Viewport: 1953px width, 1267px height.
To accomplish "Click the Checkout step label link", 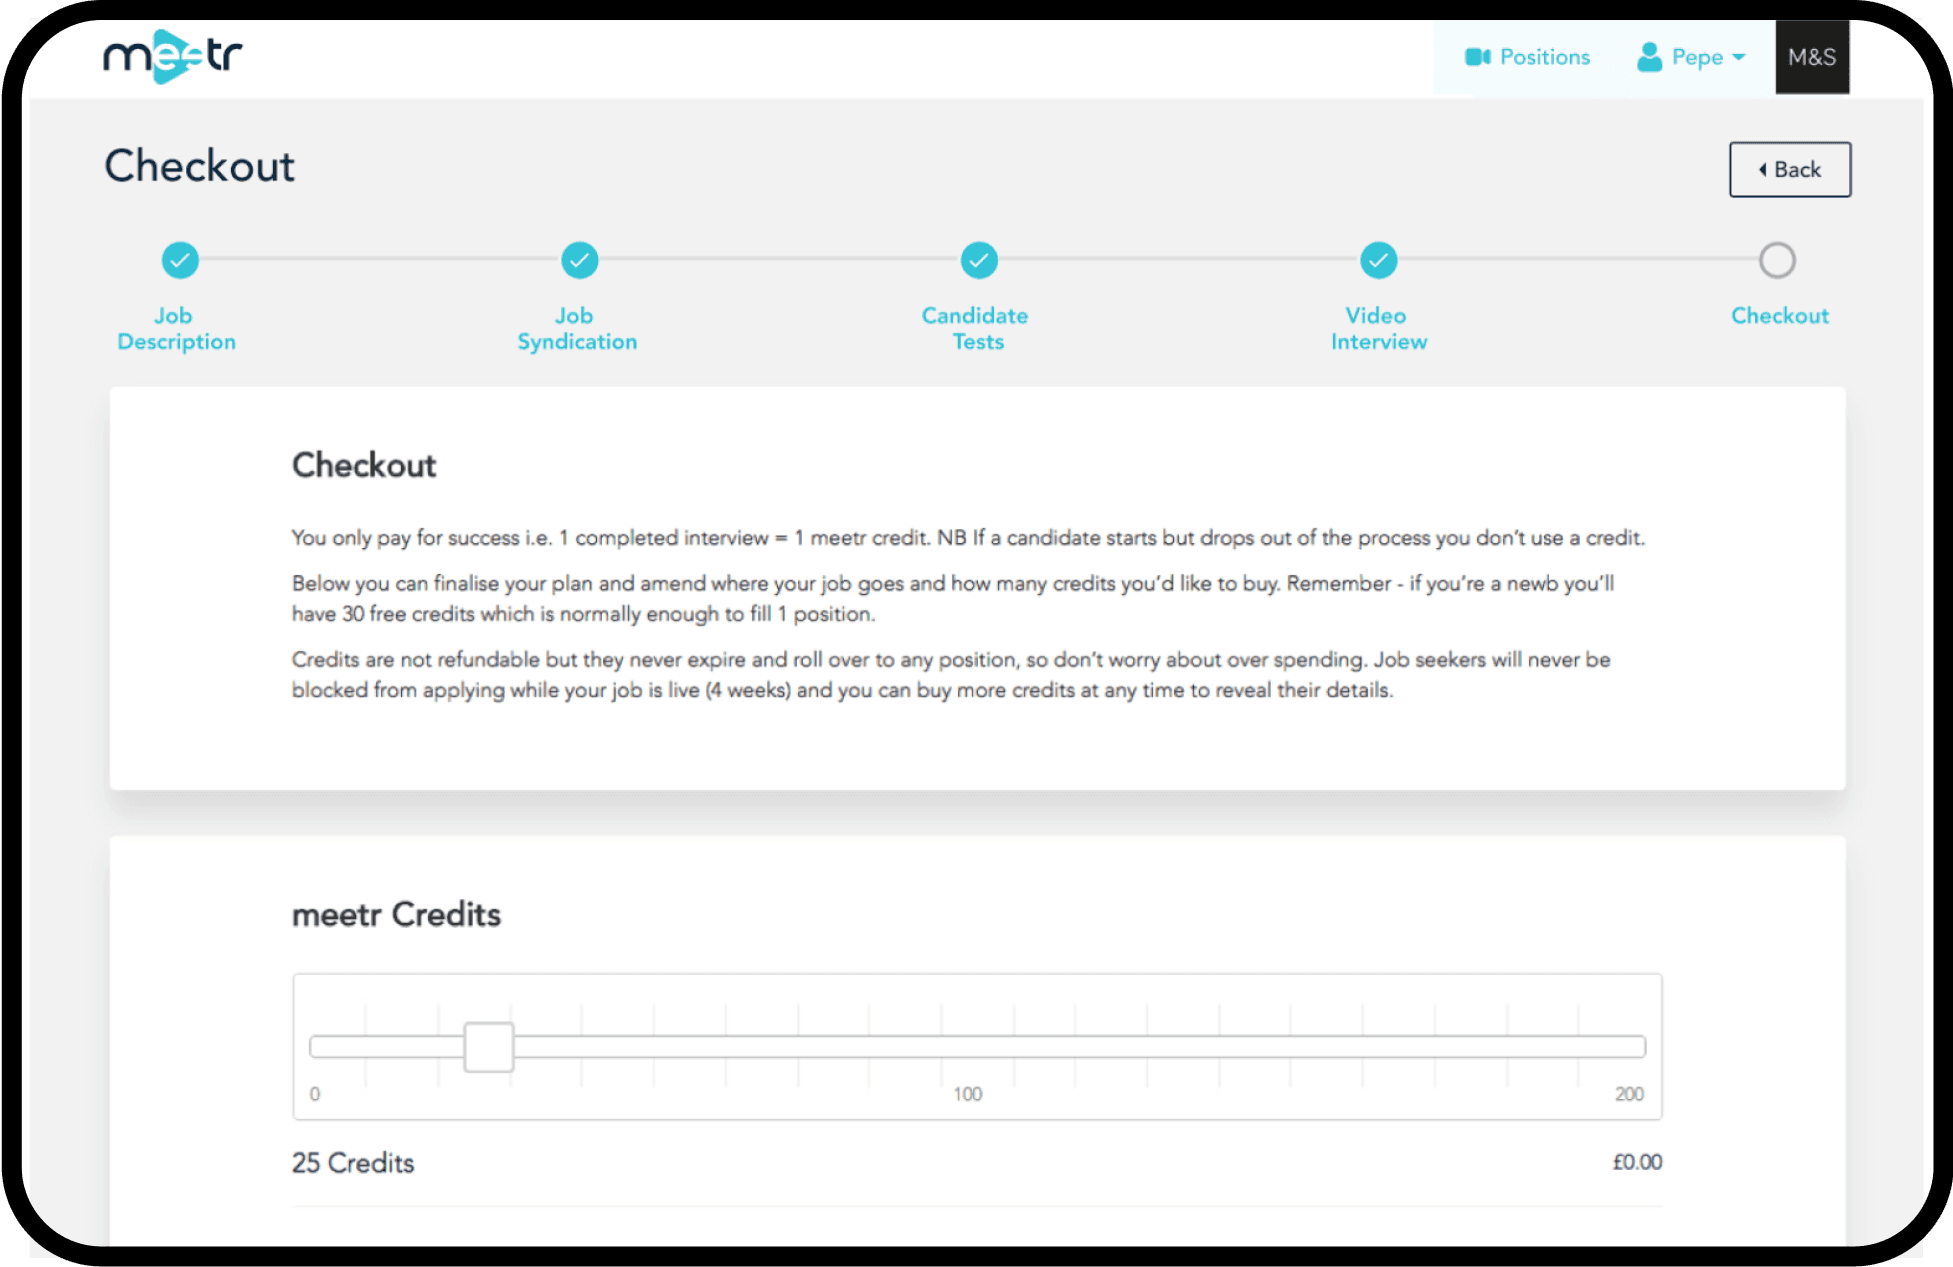I will [1779, 315].
